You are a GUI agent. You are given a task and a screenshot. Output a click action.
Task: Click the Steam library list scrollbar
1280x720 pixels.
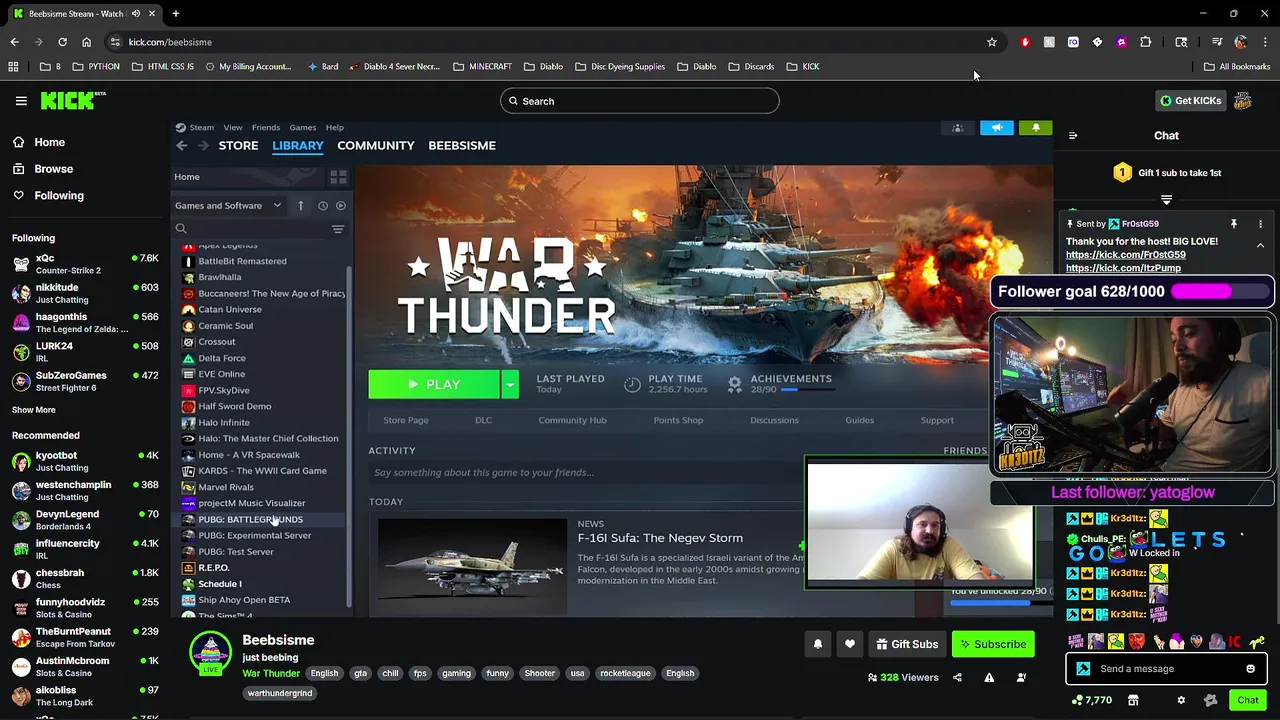349,435
